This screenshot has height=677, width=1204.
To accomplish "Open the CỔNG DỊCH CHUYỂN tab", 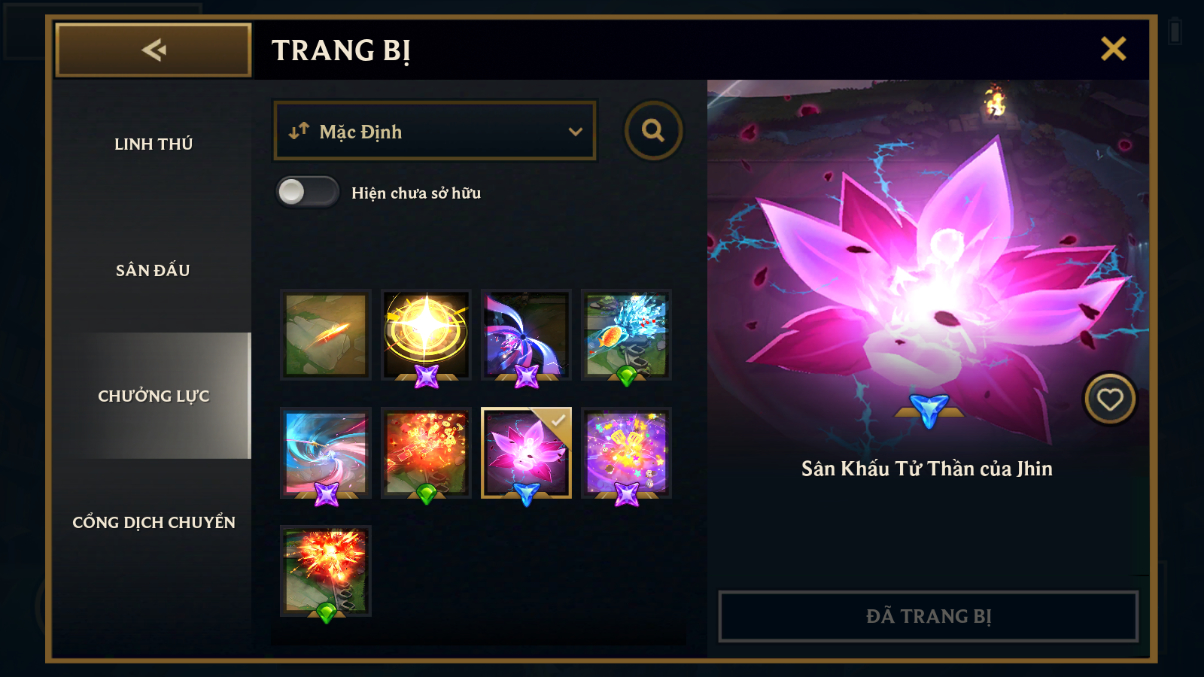I will click(153, 522).
